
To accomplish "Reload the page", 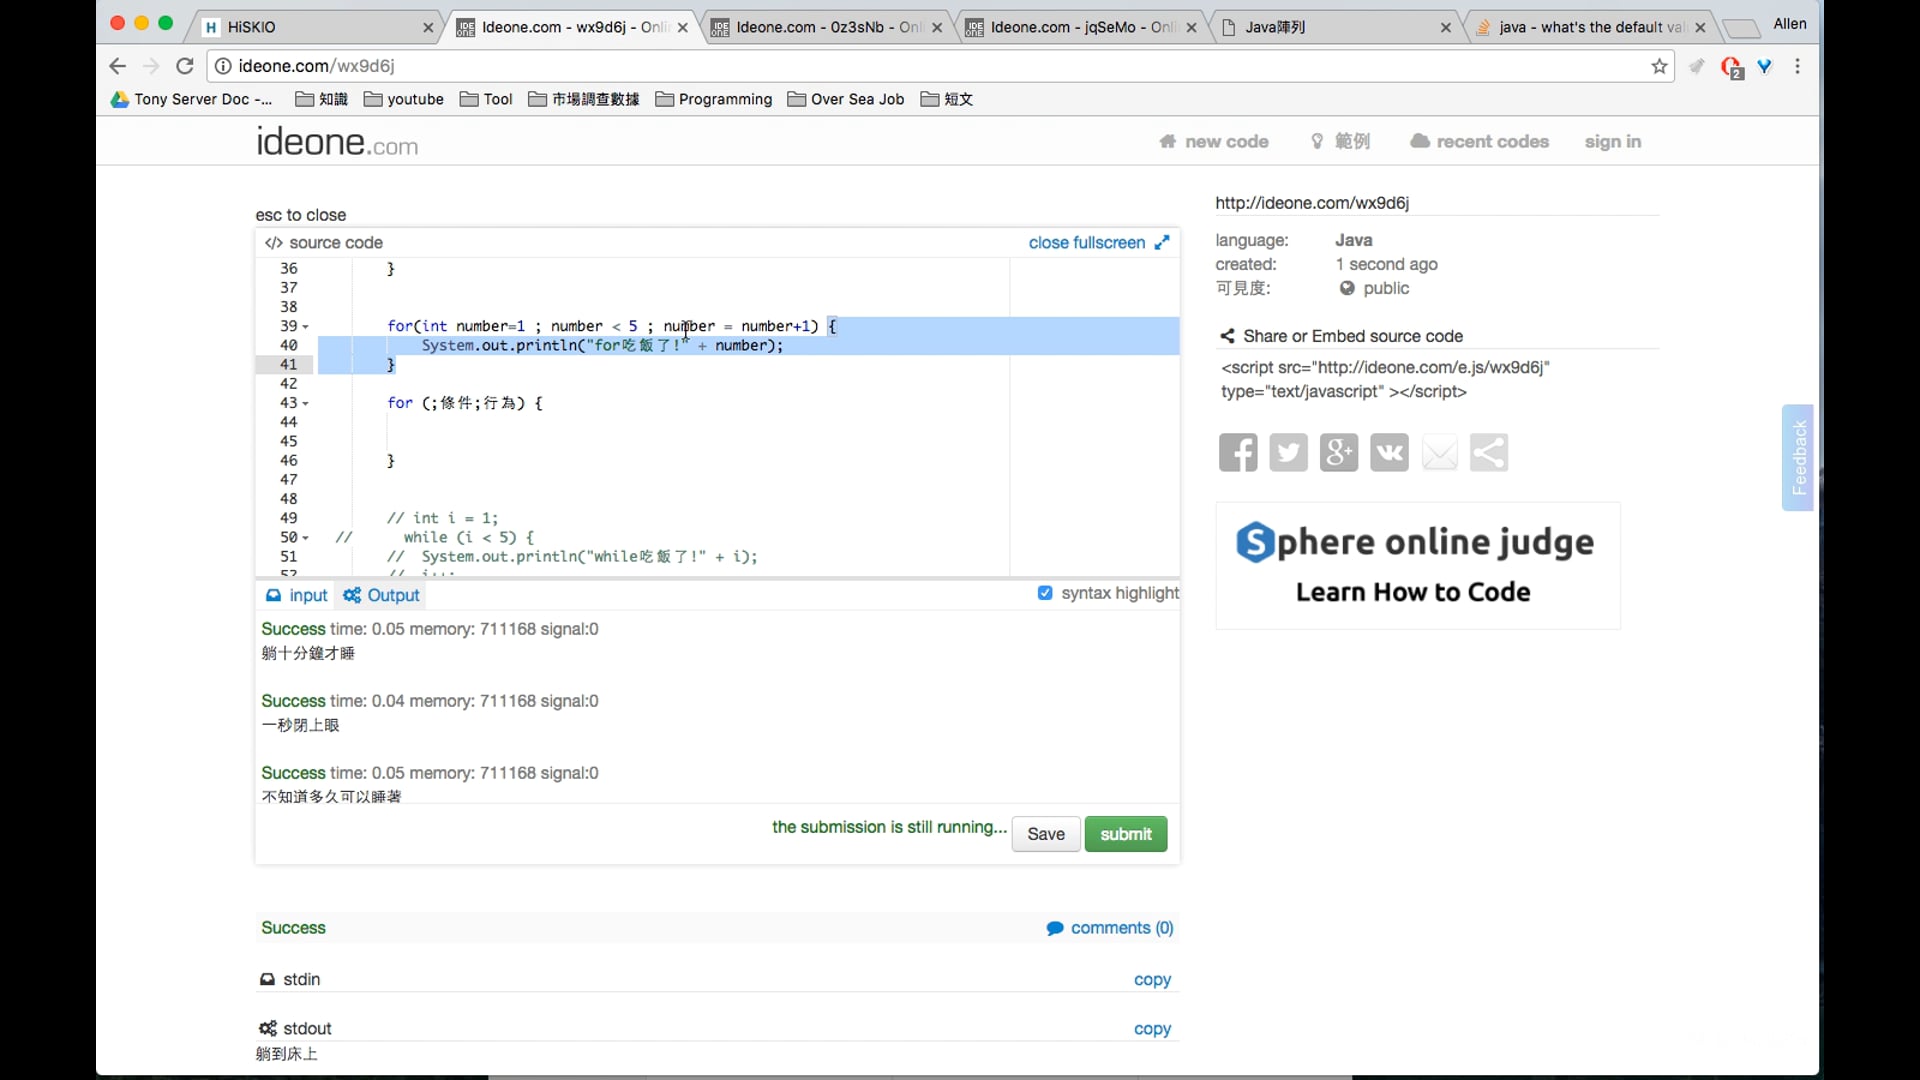I will [x=185, y=66].
